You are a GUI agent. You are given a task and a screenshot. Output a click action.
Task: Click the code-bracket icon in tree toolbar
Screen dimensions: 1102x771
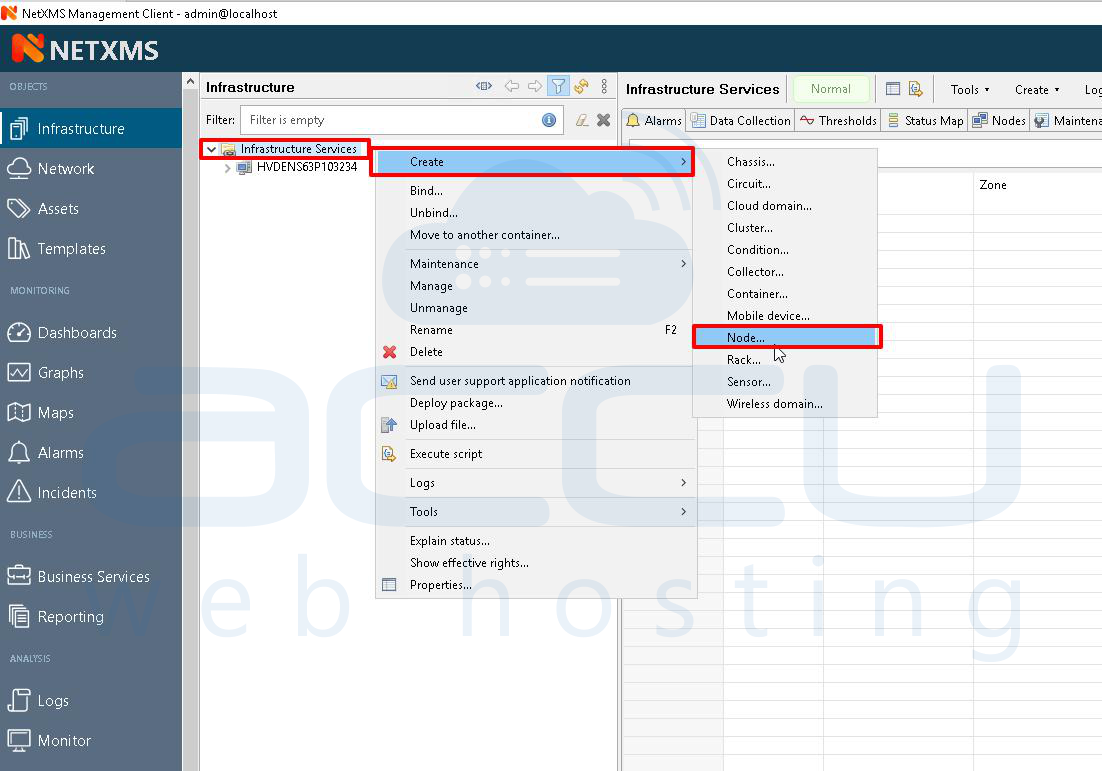(x=484, y=86)
